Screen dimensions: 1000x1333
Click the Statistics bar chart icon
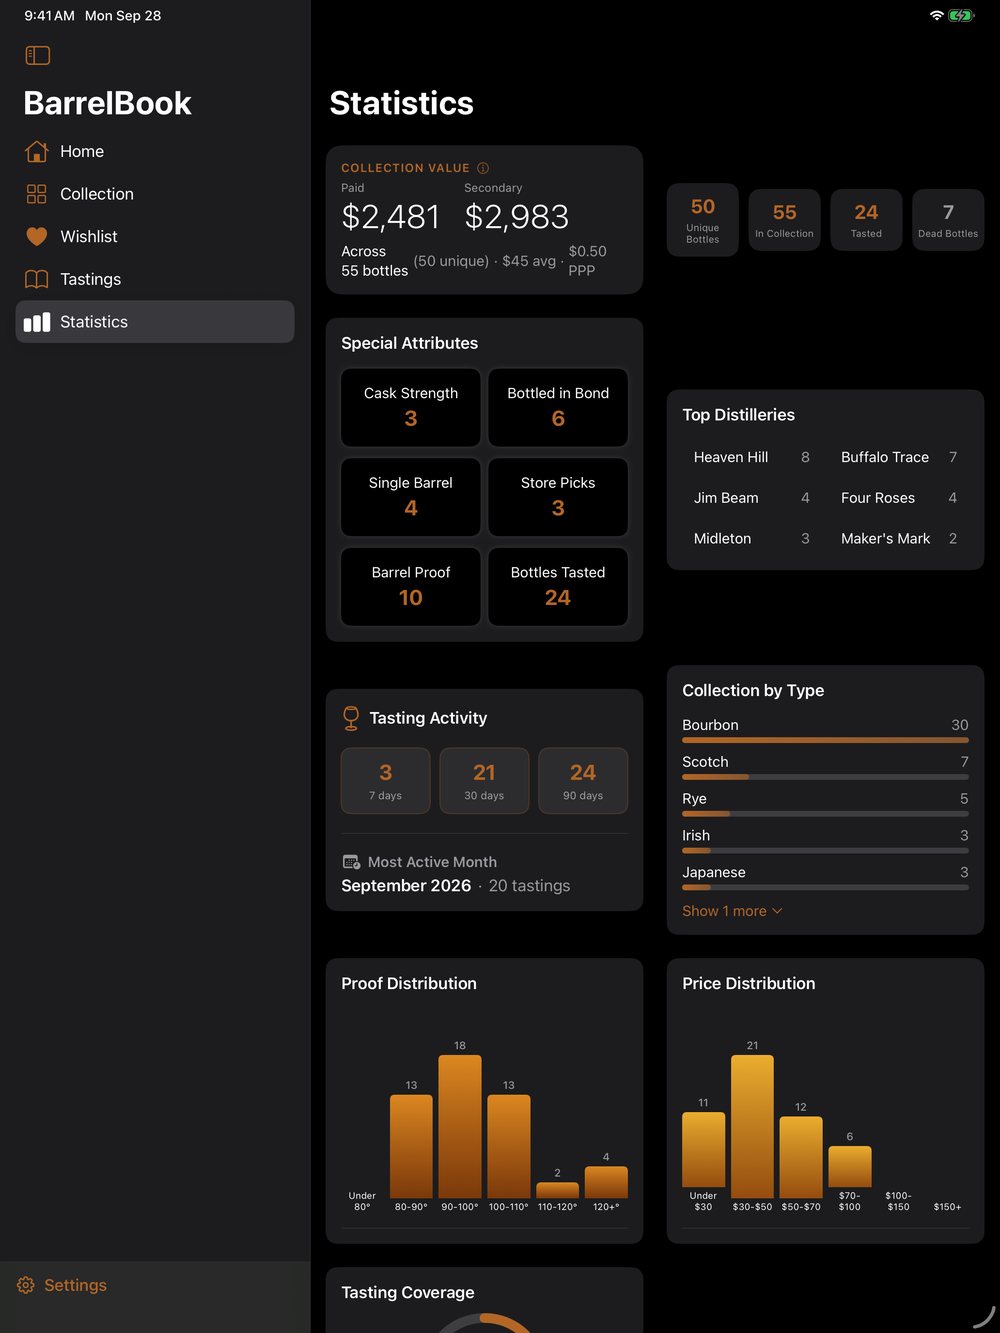(x=36, y=322)
